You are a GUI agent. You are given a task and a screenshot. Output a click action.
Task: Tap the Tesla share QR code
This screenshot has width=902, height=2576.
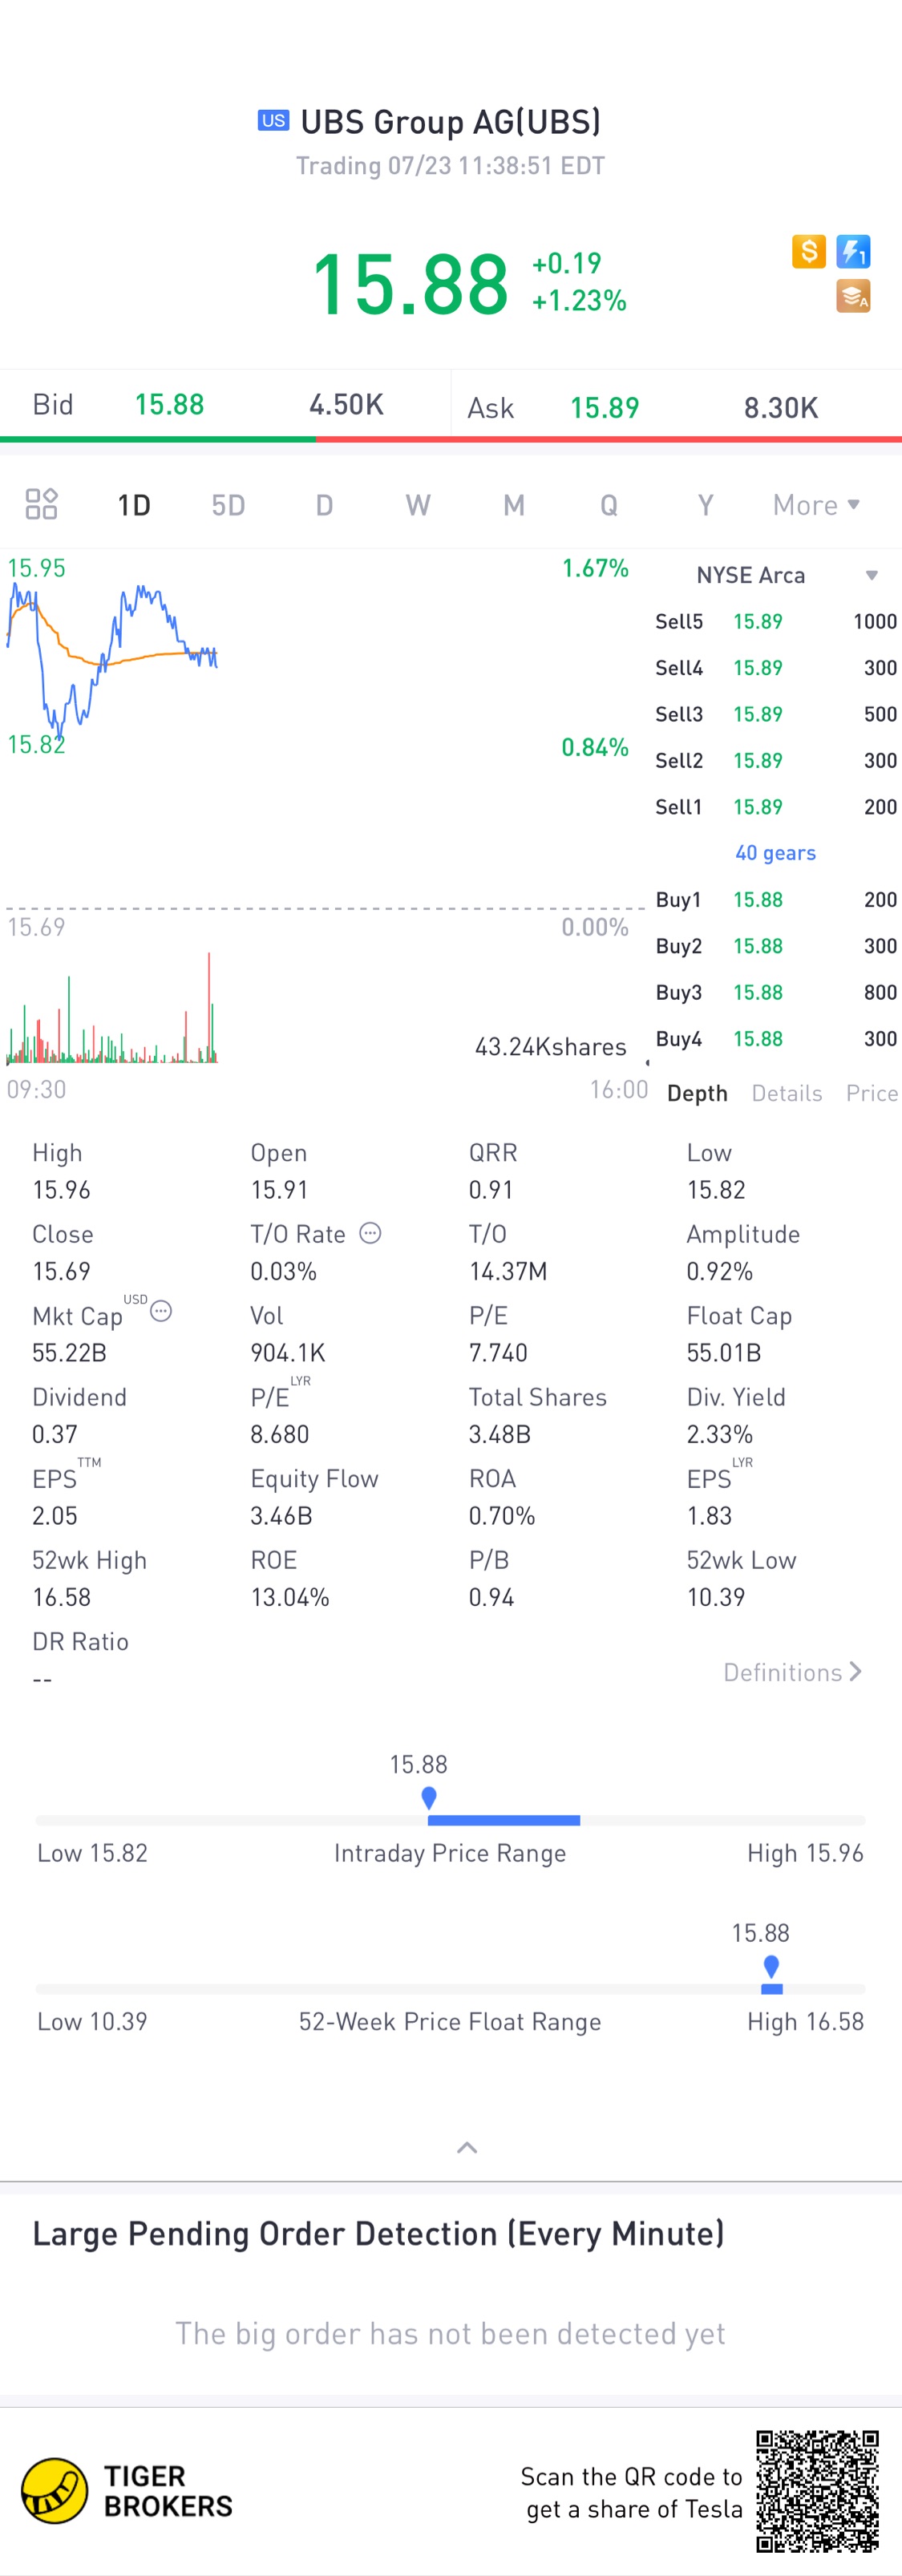coord(817,2490)
